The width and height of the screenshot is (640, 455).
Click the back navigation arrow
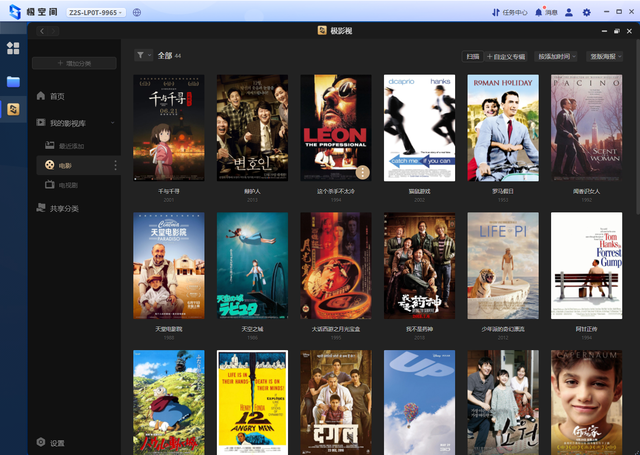coord(42,31)
